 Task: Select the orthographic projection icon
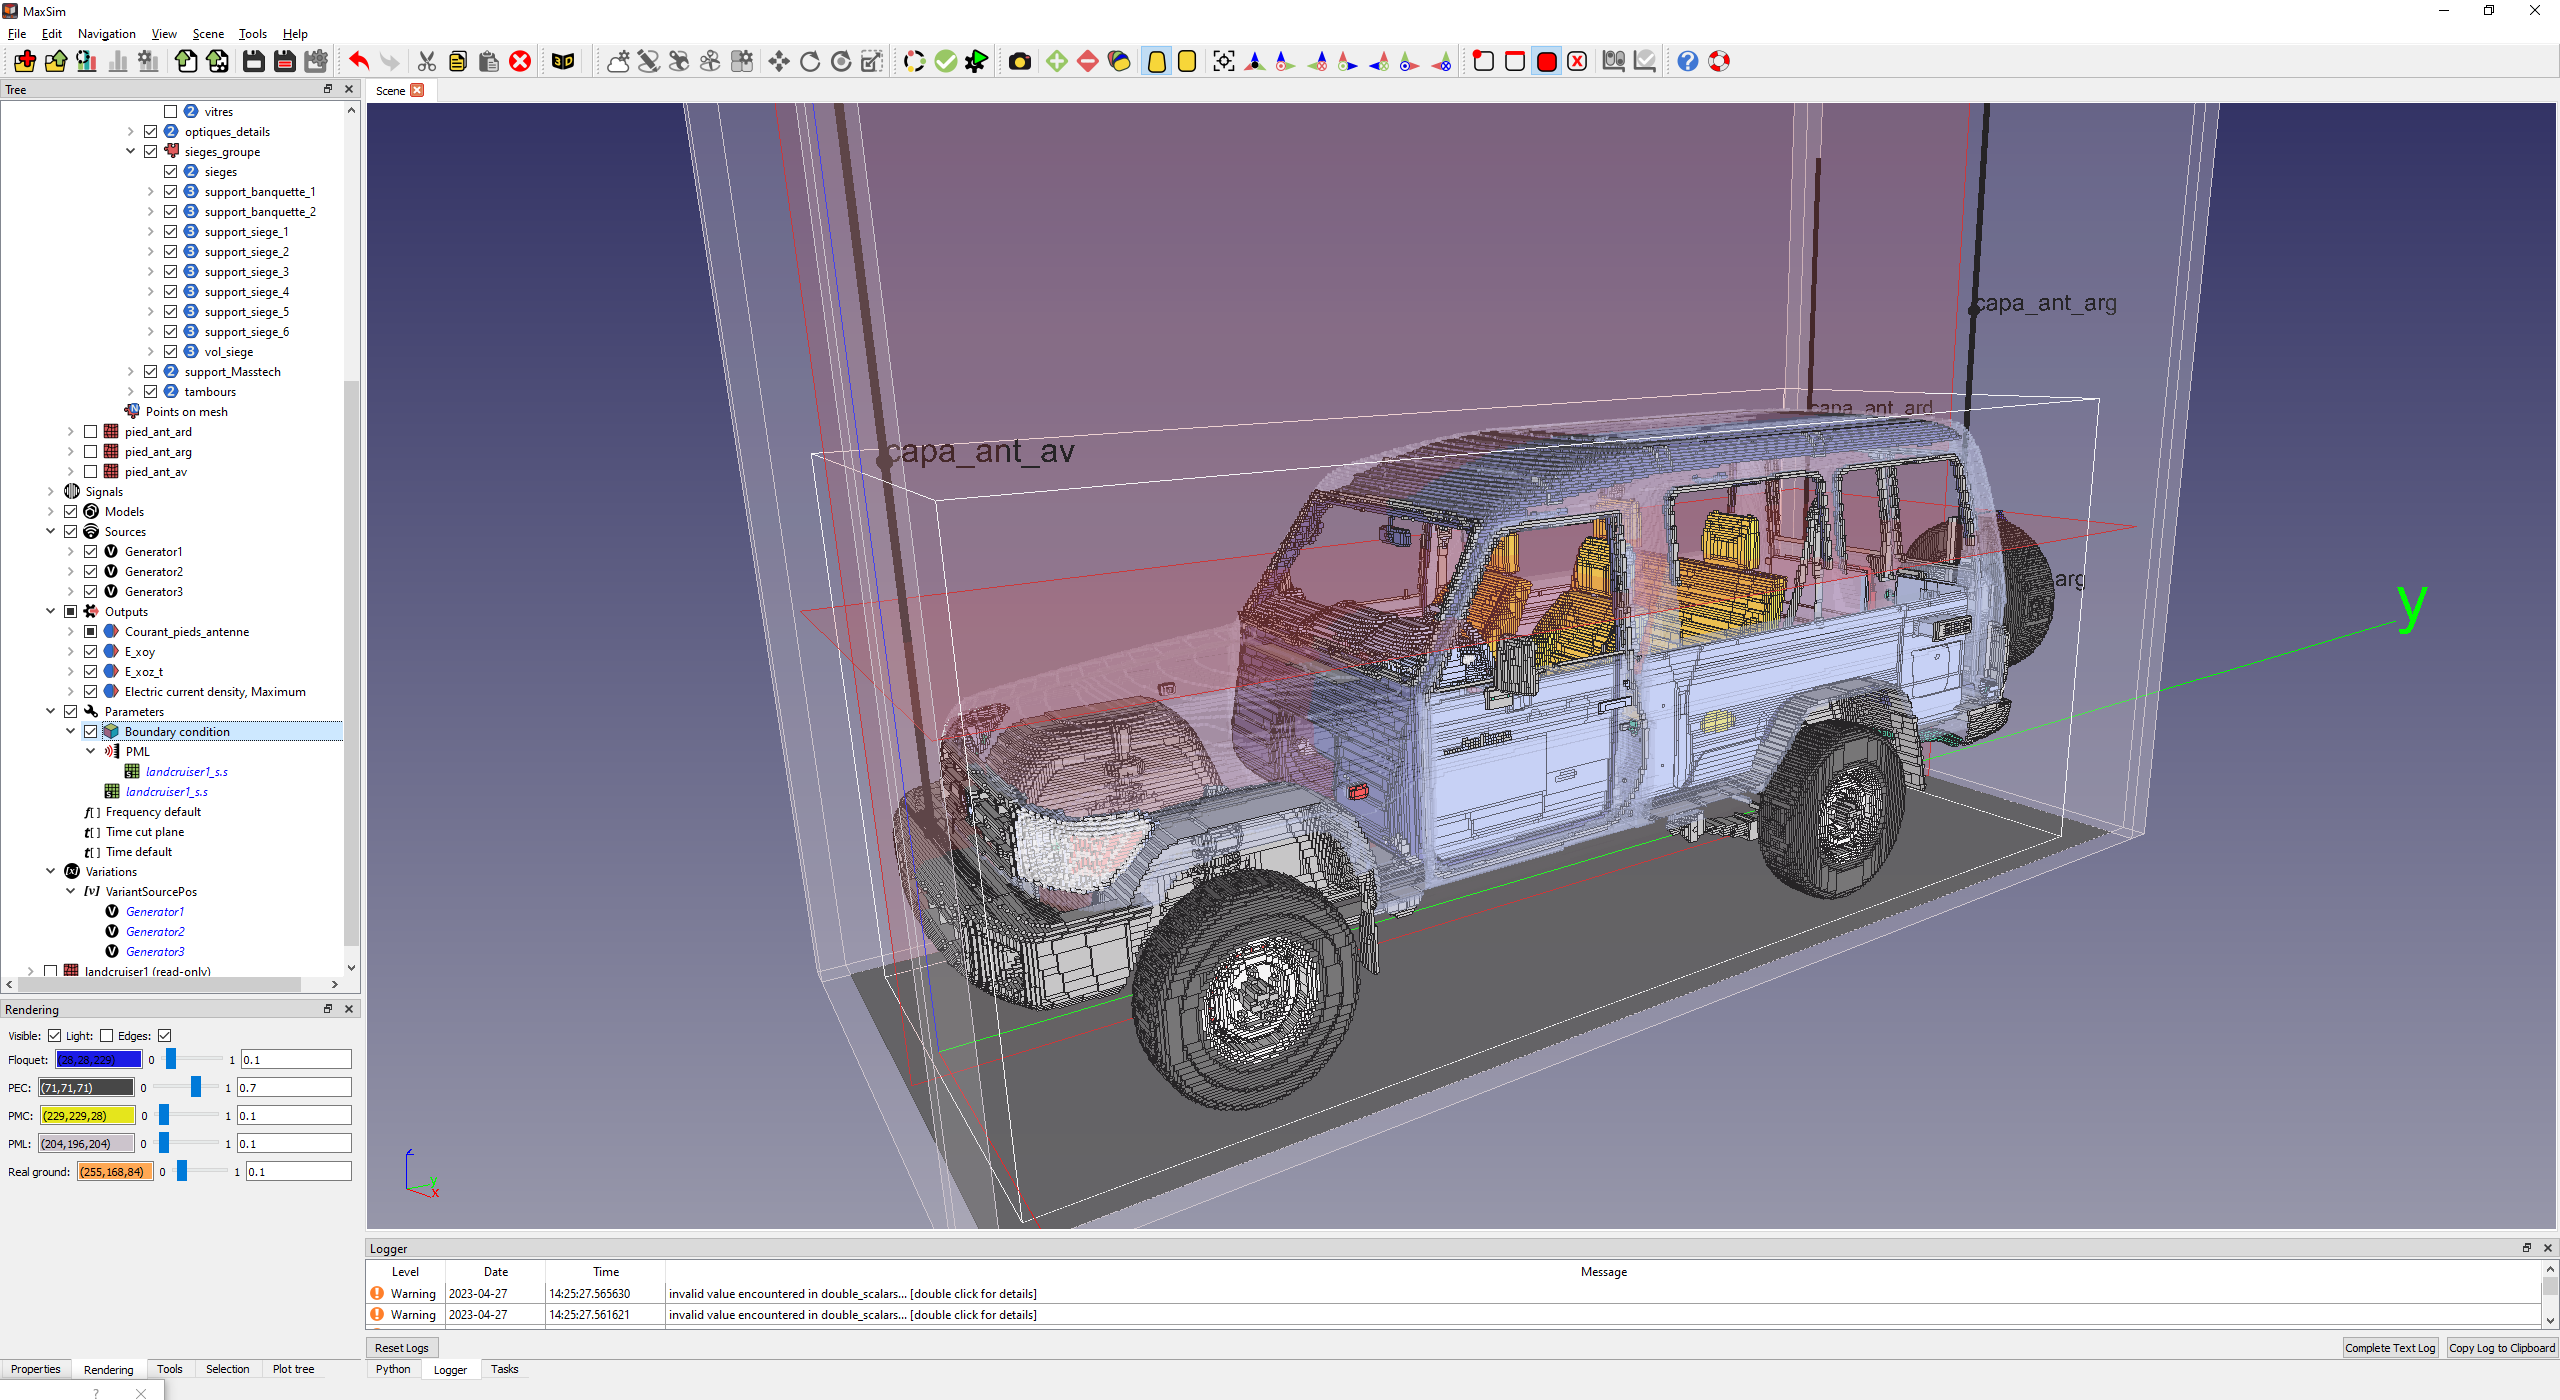tap(1187, 62)
